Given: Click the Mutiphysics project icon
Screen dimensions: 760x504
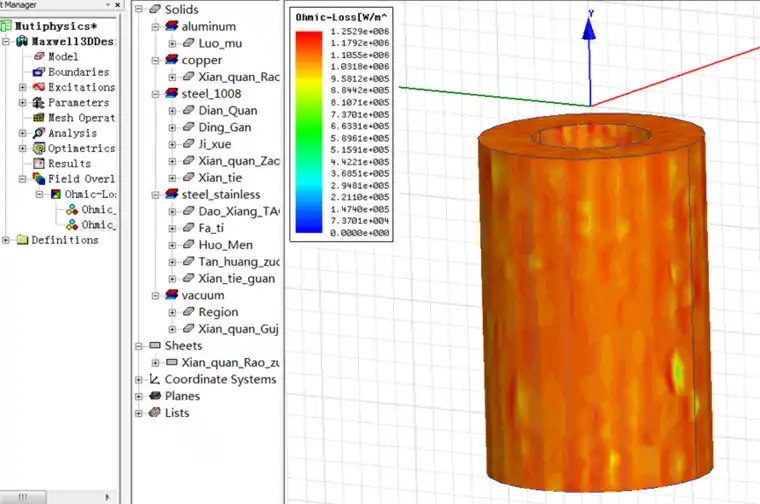Looking at the screenshot, I should click(x=6, y=26).
